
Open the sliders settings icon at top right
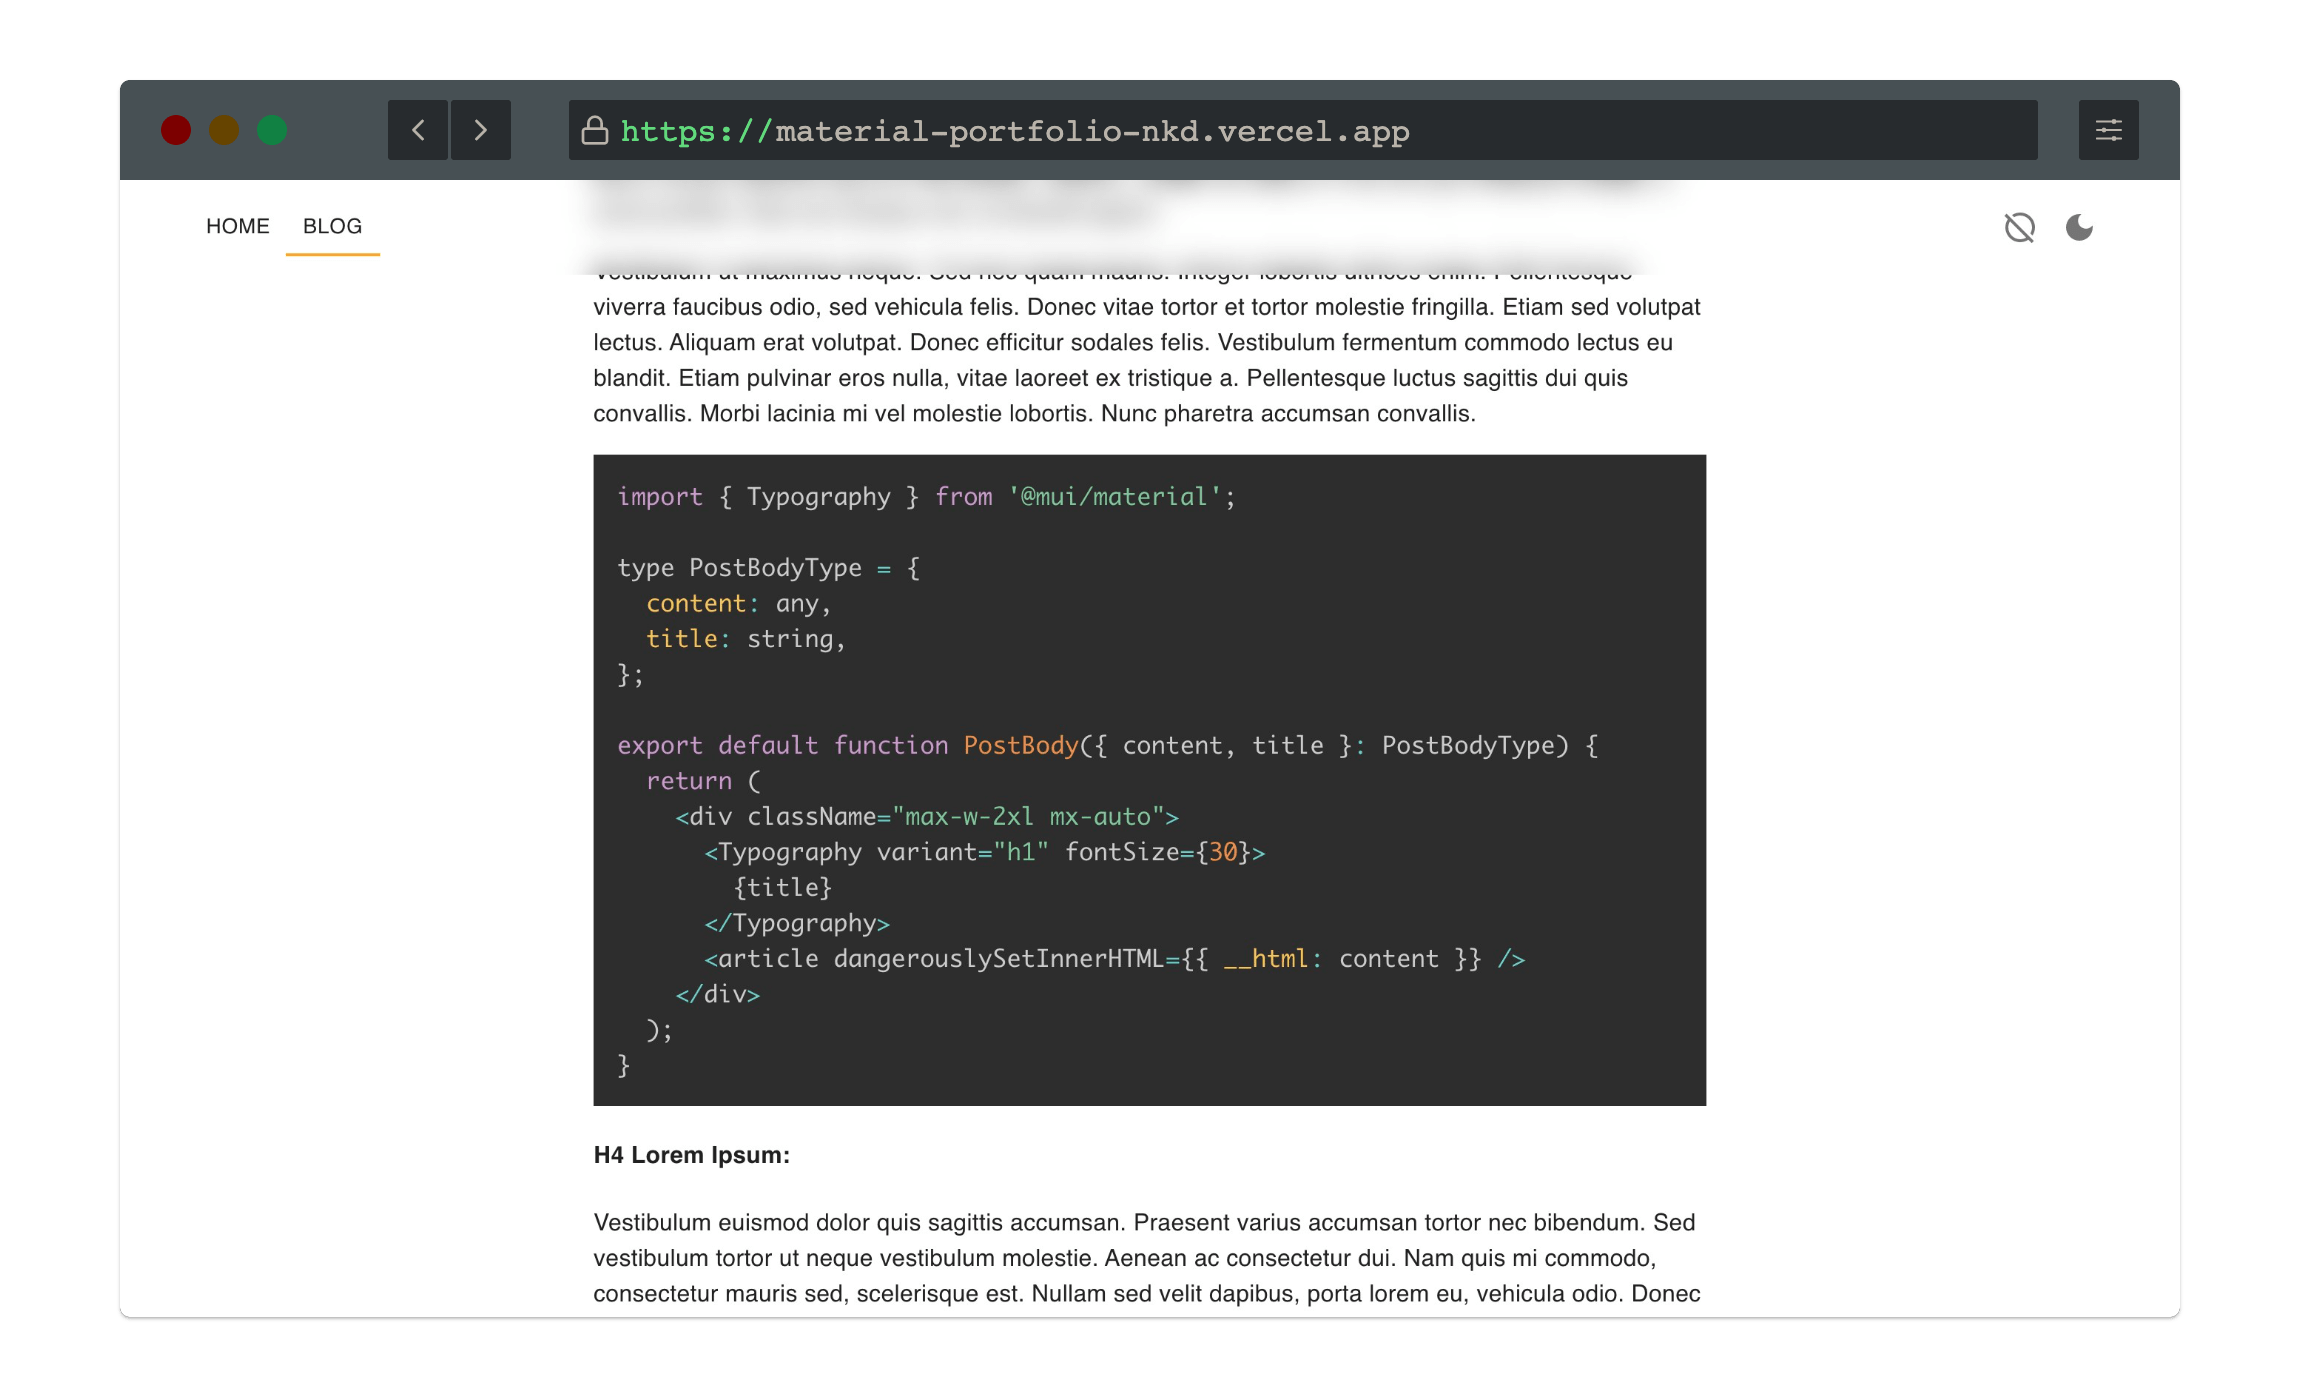(2108, 130)
